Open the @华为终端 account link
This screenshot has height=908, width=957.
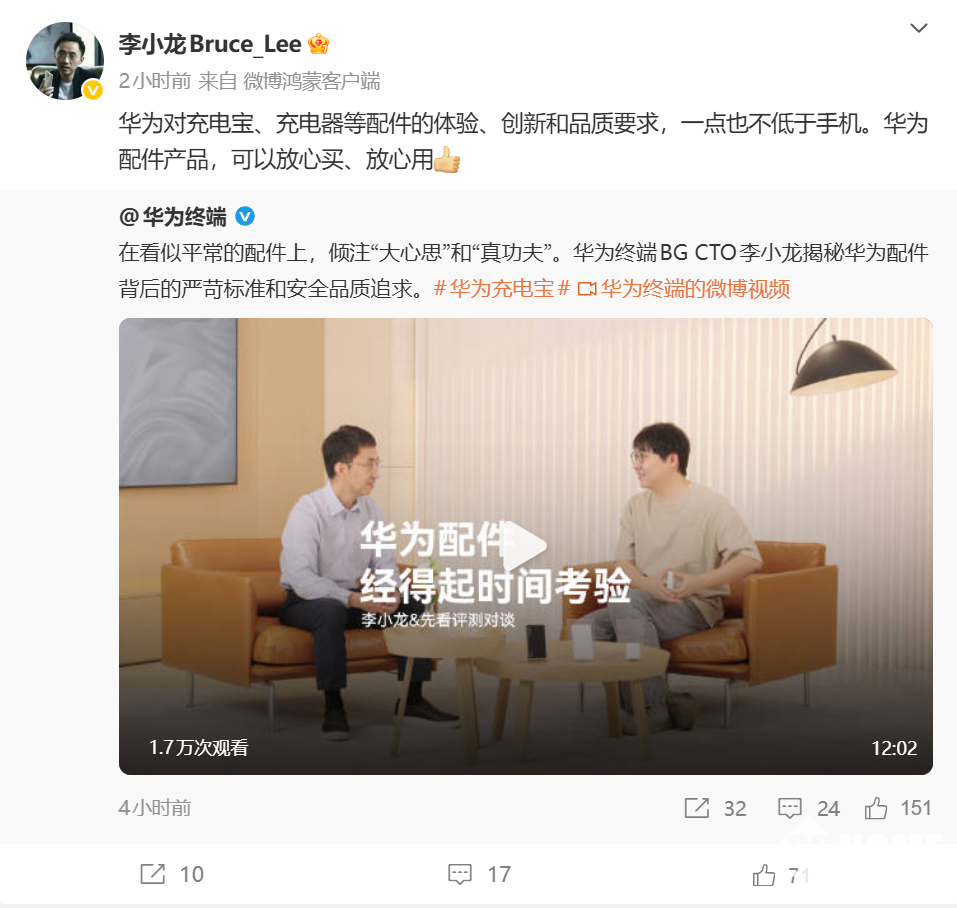(x=173, y=216)
